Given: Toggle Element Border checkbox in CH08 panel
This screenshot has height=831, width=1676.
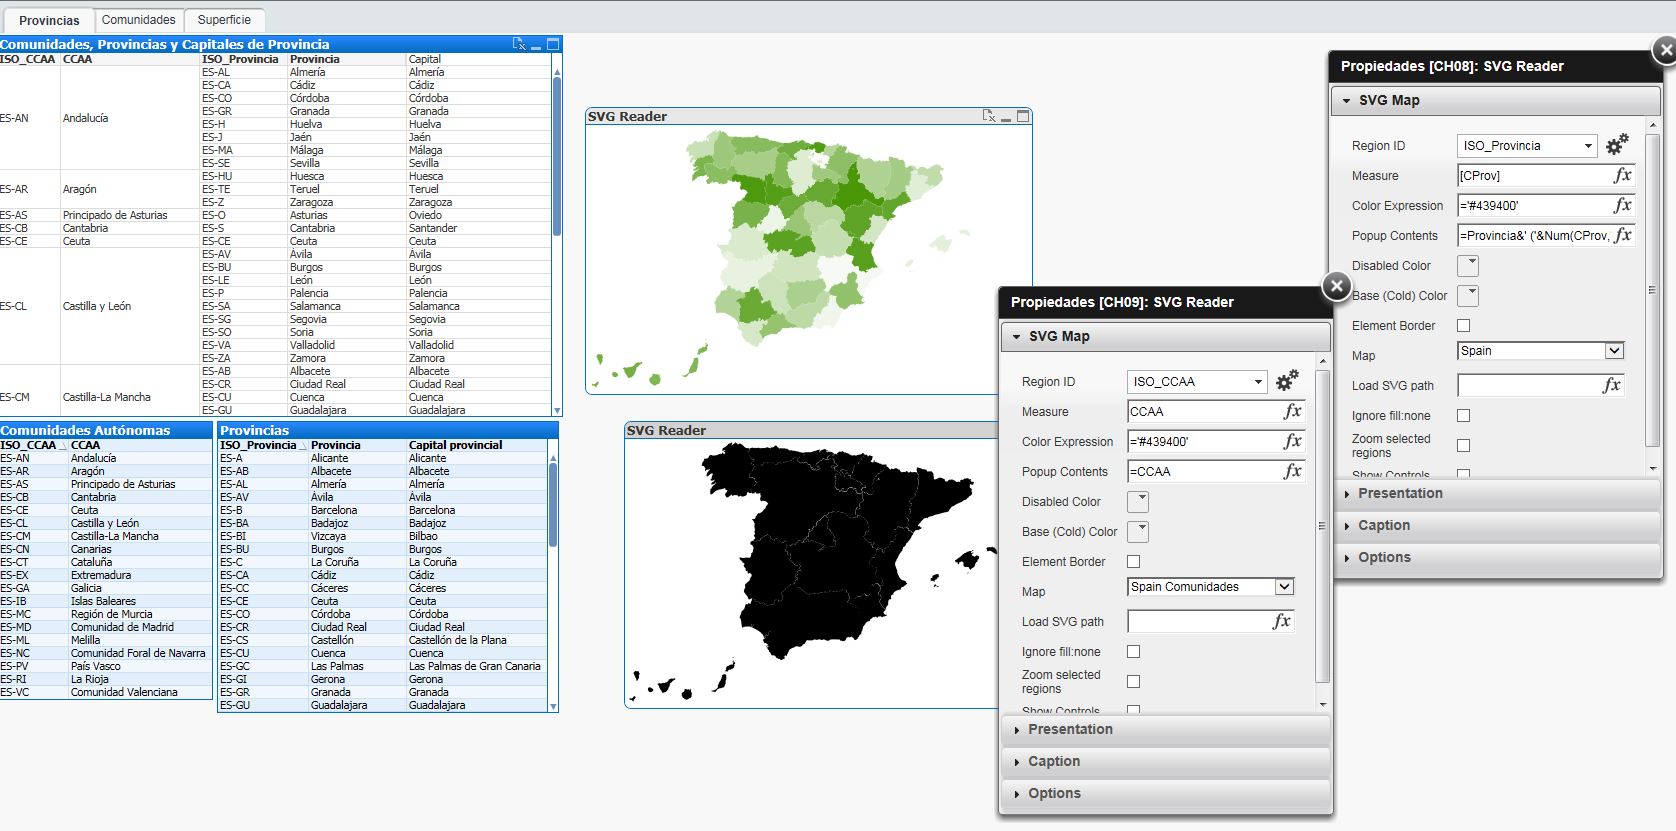Looking at the screenshot, I should pos(1463,325).
